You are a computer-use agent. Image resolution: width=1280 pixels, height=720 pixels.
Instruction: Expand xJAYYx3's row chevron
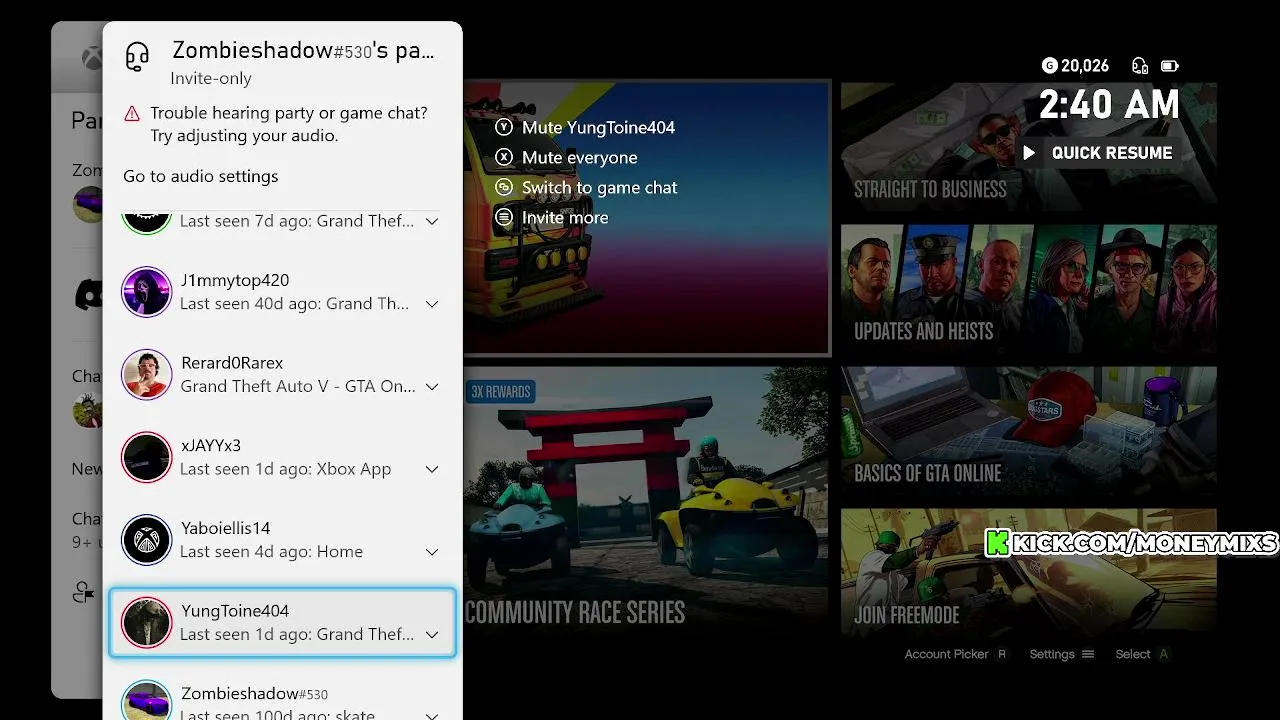(x=432, y=469)
